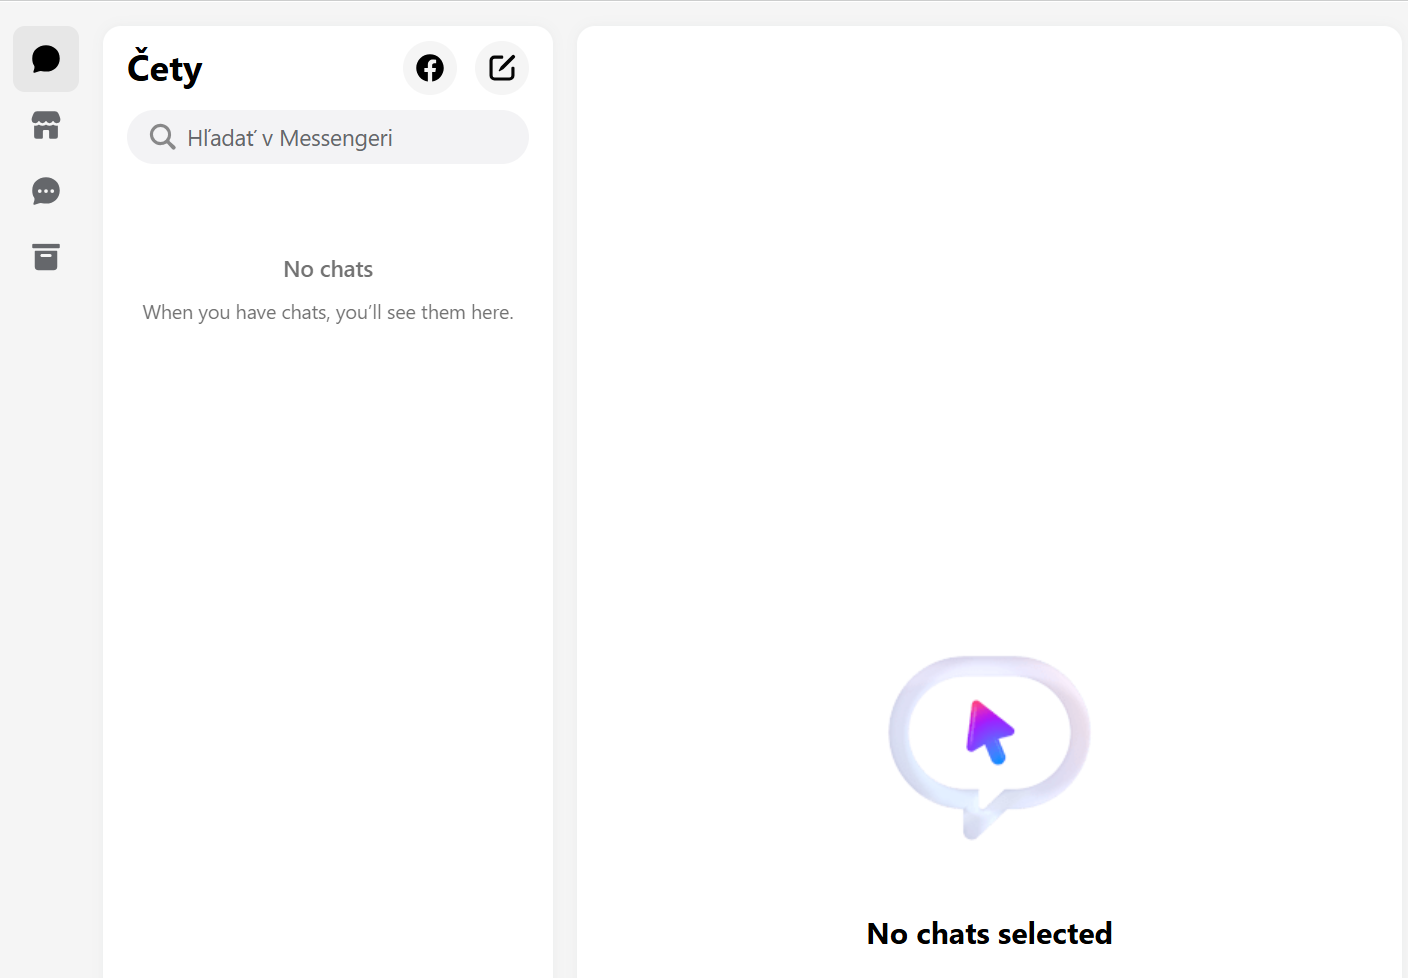
Task: Open Marketplace from the sidebar
Action: tap(46, 125)
